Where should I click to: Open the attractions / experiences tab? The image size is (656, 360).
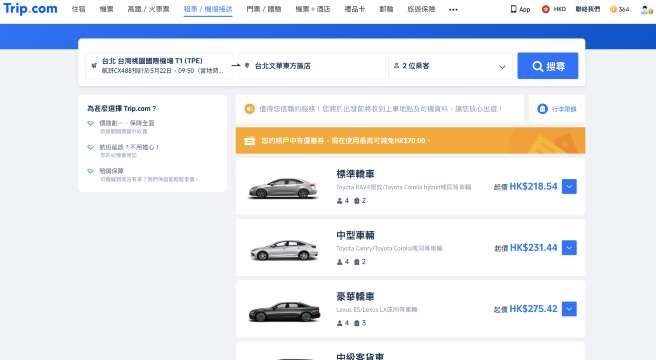(x=264, y=9)
